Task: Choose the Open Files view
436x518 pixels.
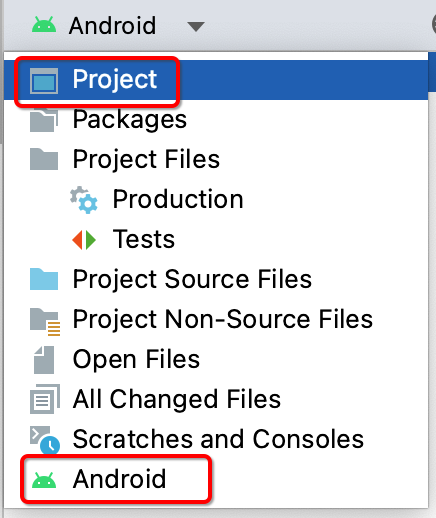Action: pyautogui.click(x=216, y=359)
